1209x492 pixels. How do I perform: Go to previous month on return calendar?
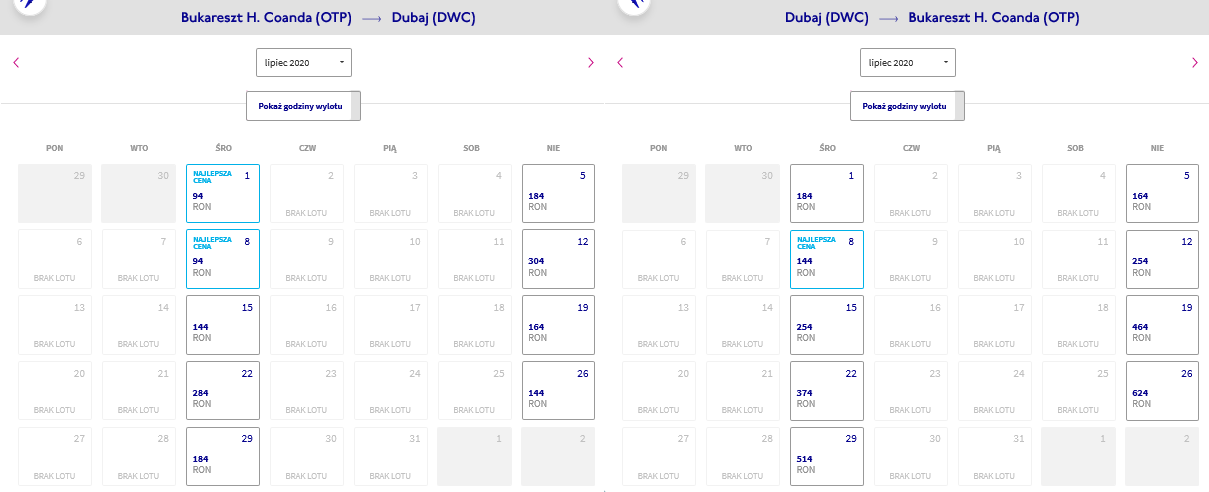point(620,62)
